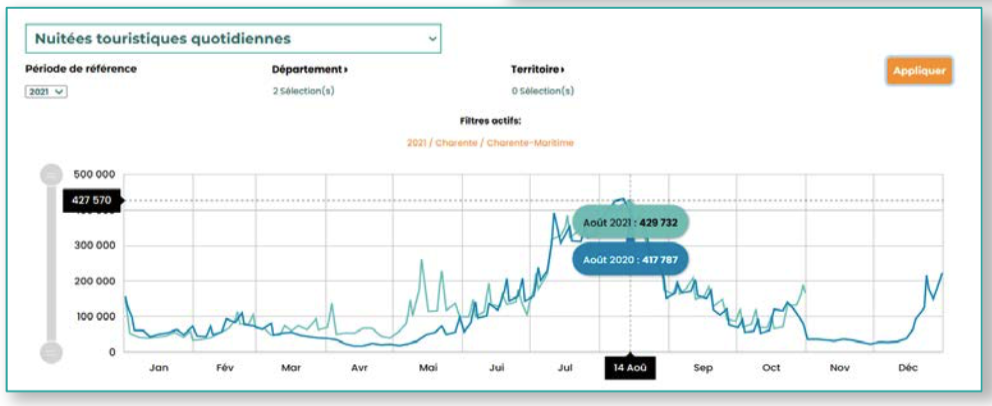The height and width of the screenshot is (406, 992).
Task: Expand the Département filter
Action: tap(309, 70)
